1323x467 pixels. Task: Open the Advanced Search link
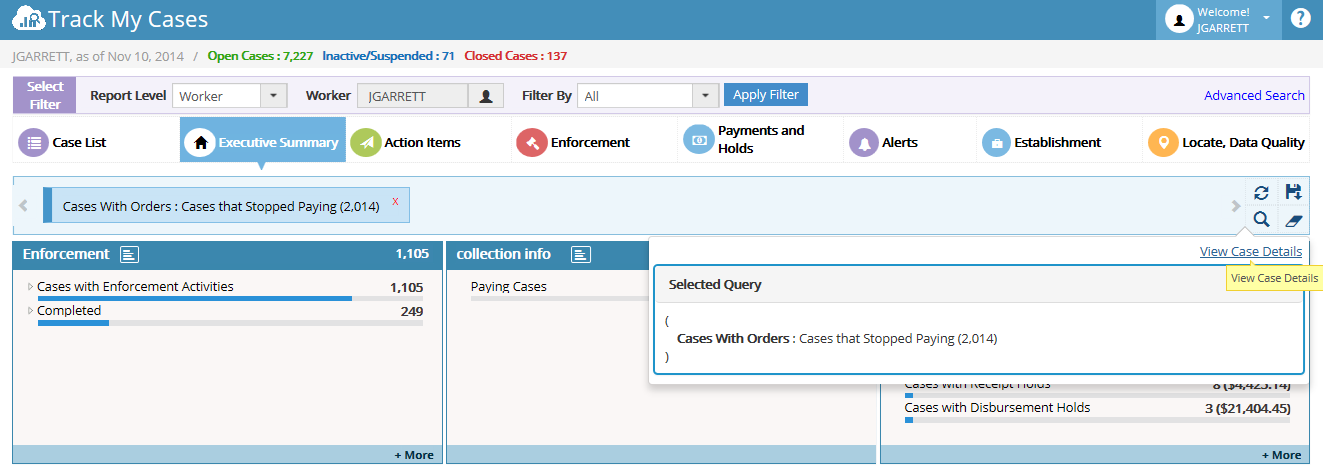1254,96
